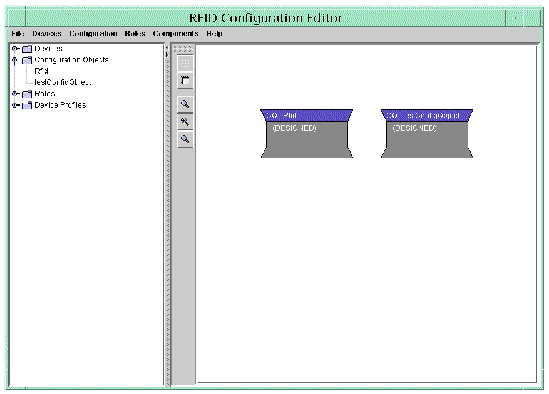Click the Device Profiles folder icon
Image resolution: width=549 pixels, height=394 pixels.
point(27,105)
